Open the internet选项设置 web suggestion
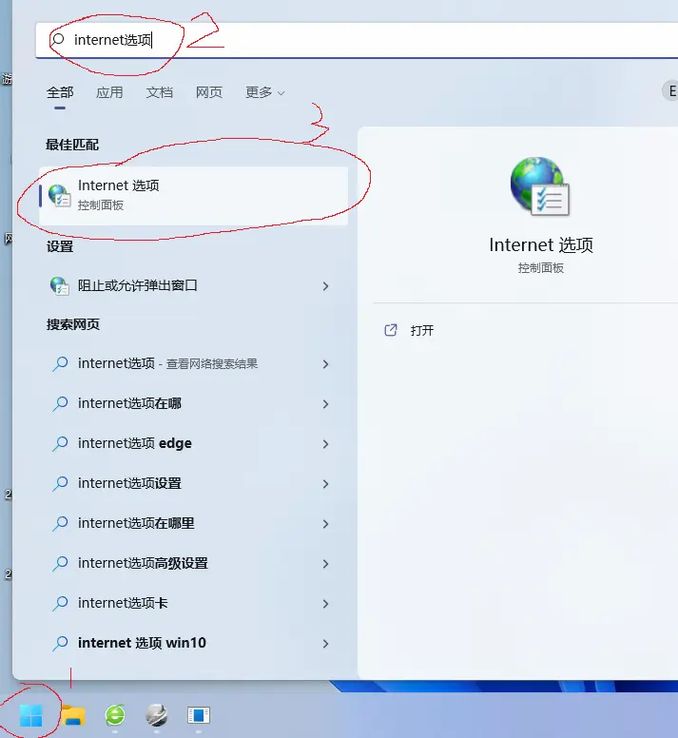 (x=130, y=483)
